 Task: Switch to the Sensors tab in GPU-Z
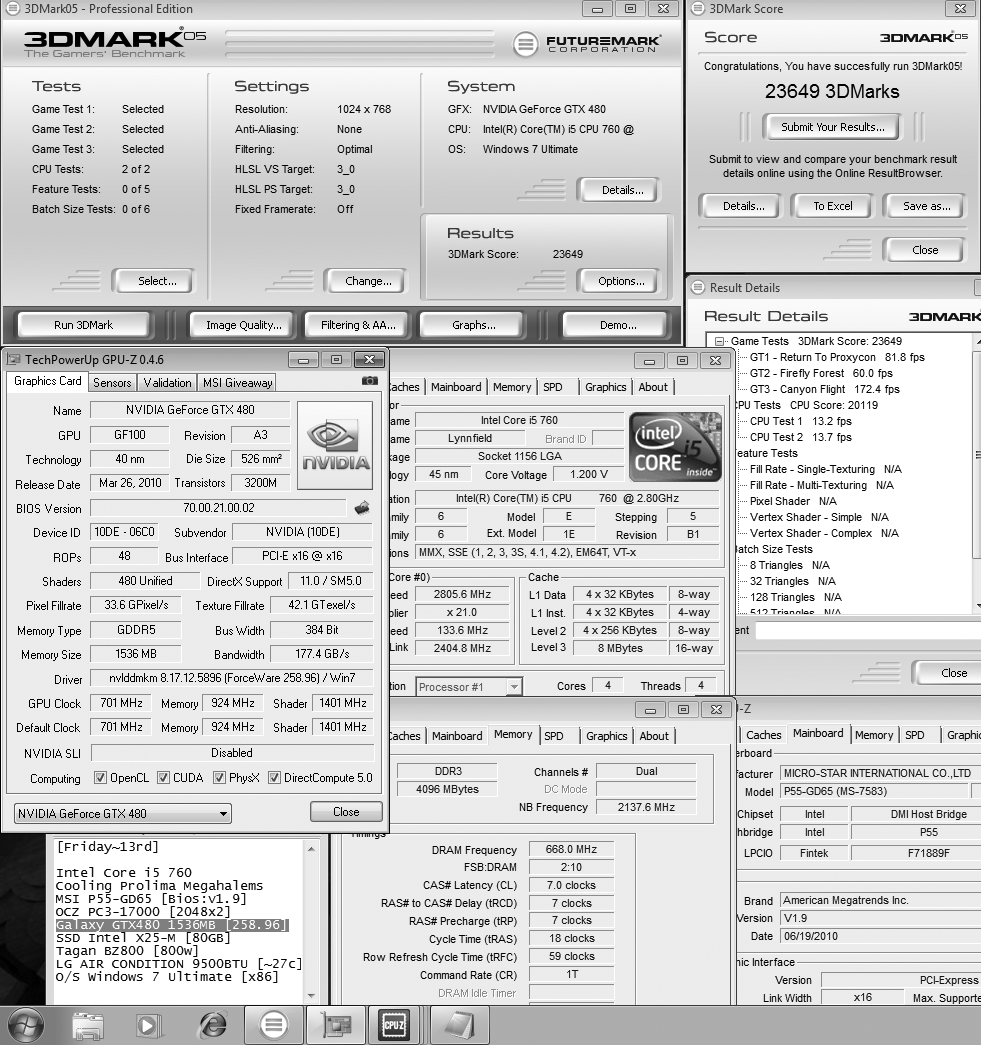(x=112, y=383)
